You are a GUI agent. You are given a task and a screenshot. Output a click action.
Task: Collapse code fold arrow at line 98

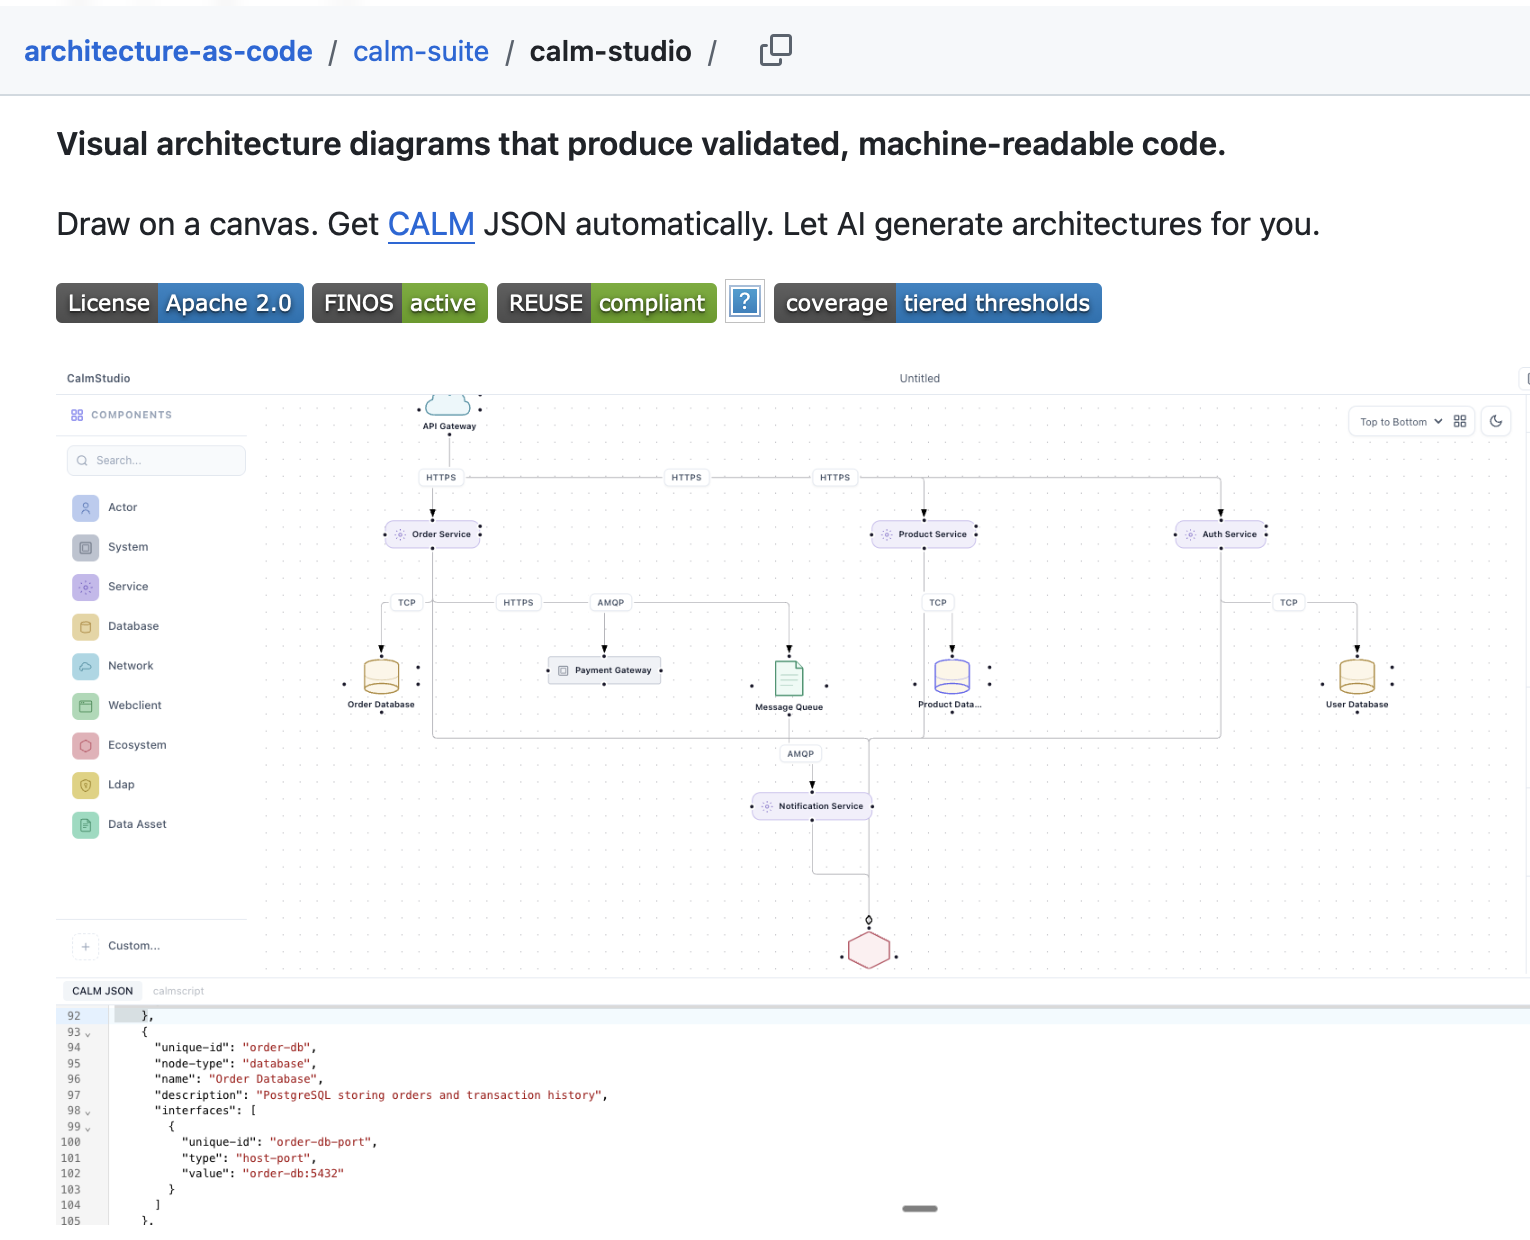[88, 1113]
